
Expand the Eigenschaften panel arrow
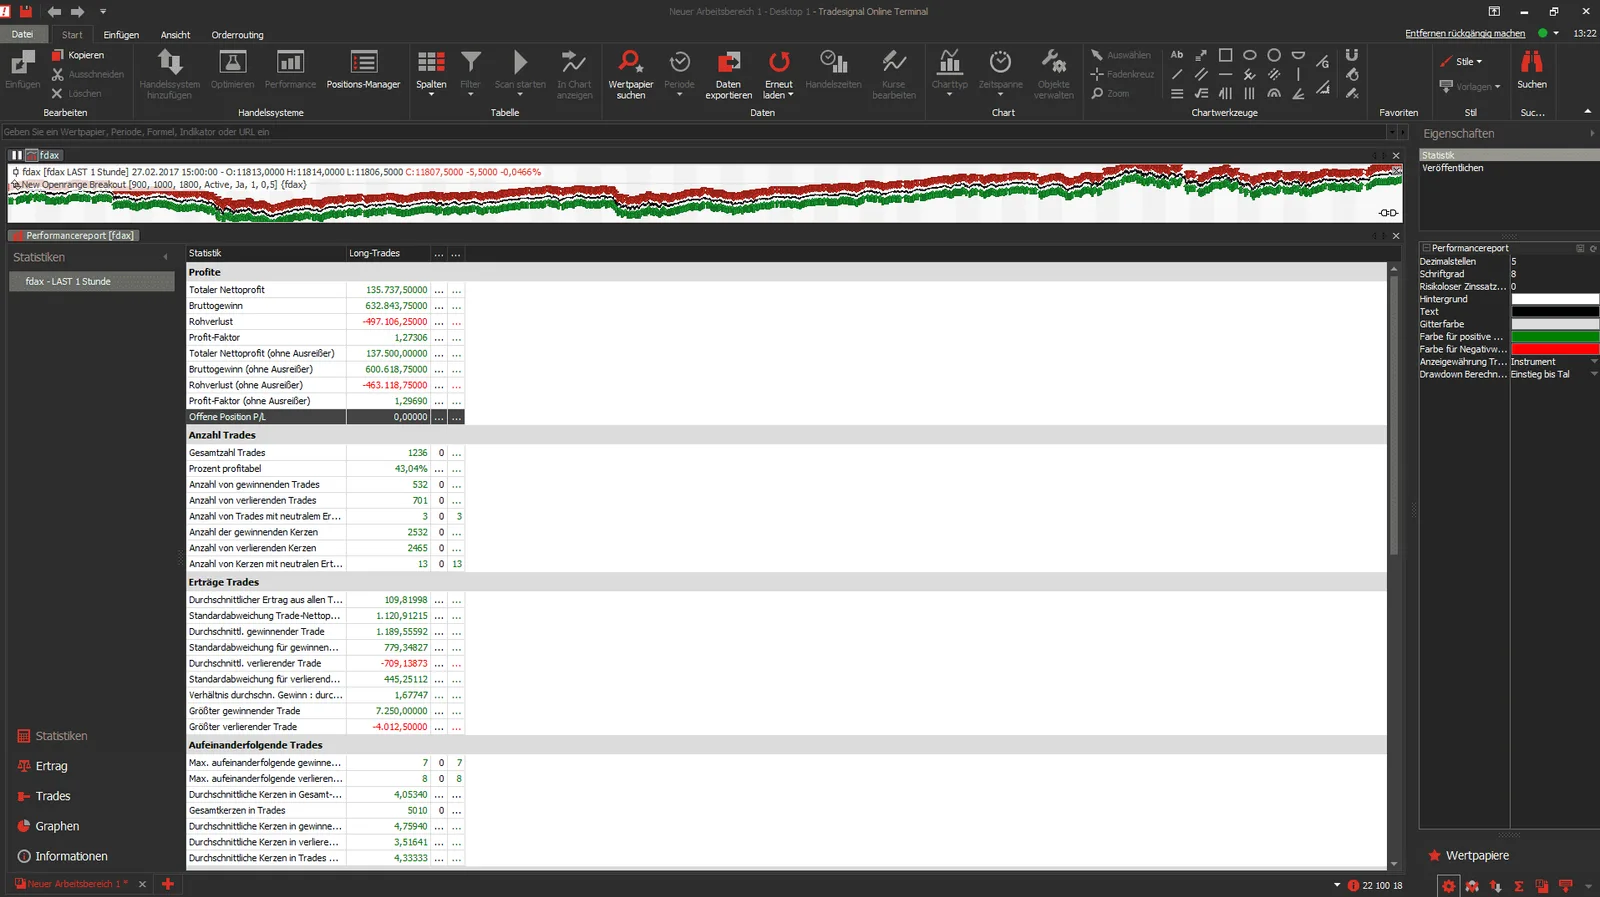click(1591, 133)
